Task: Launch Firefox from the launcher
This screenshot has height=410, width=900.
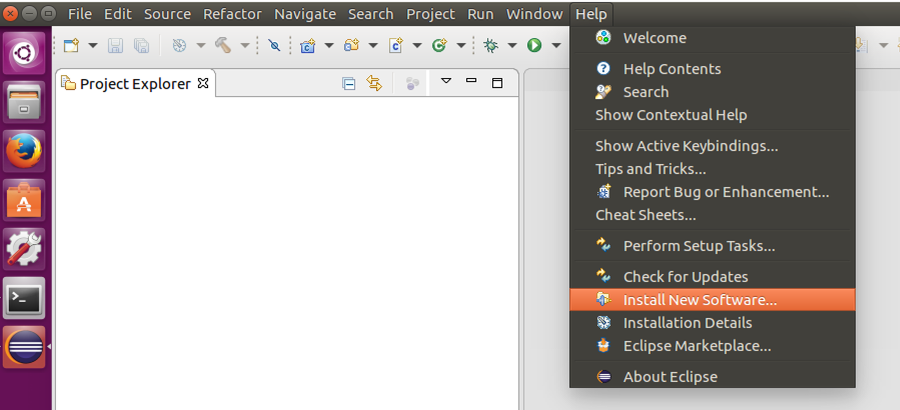Action: point(24,151)
